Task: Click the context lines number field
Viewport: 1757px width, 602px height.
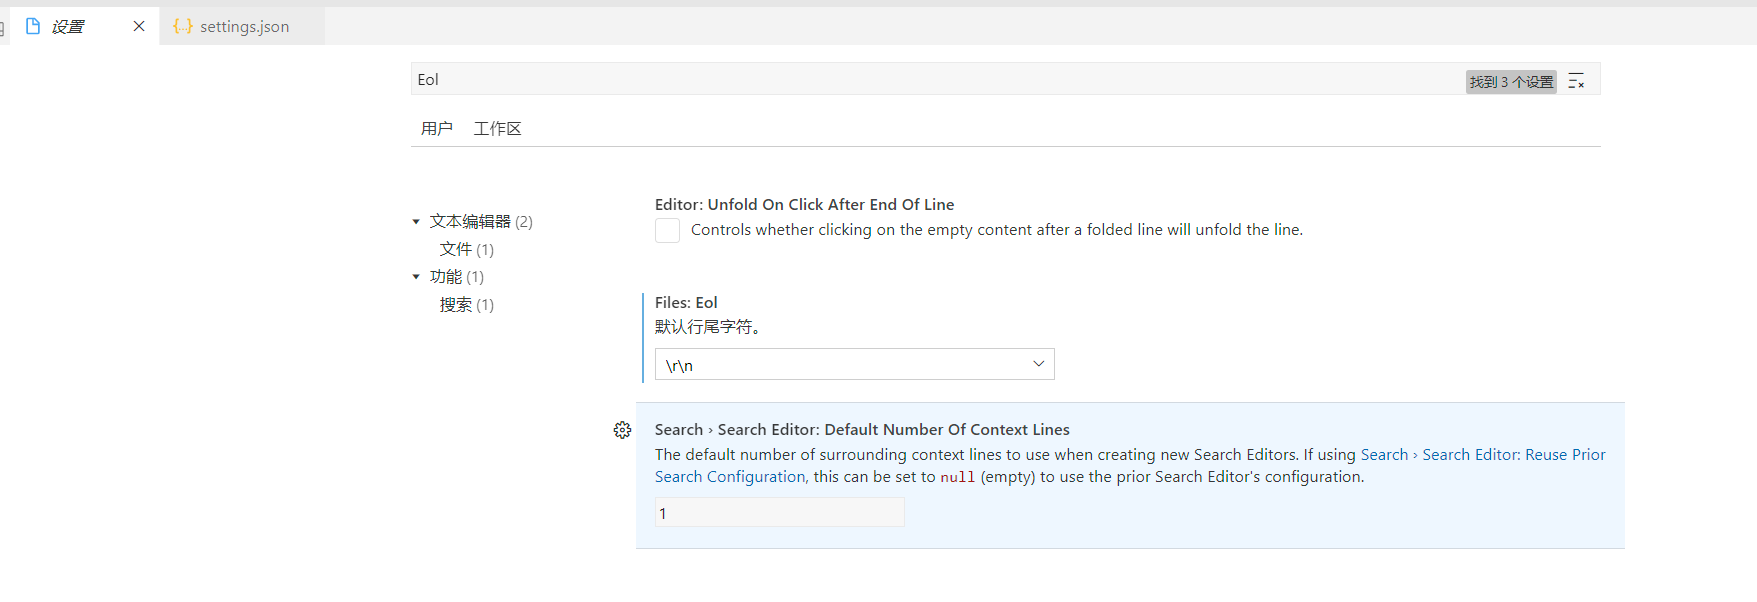Action: [779, 513]
